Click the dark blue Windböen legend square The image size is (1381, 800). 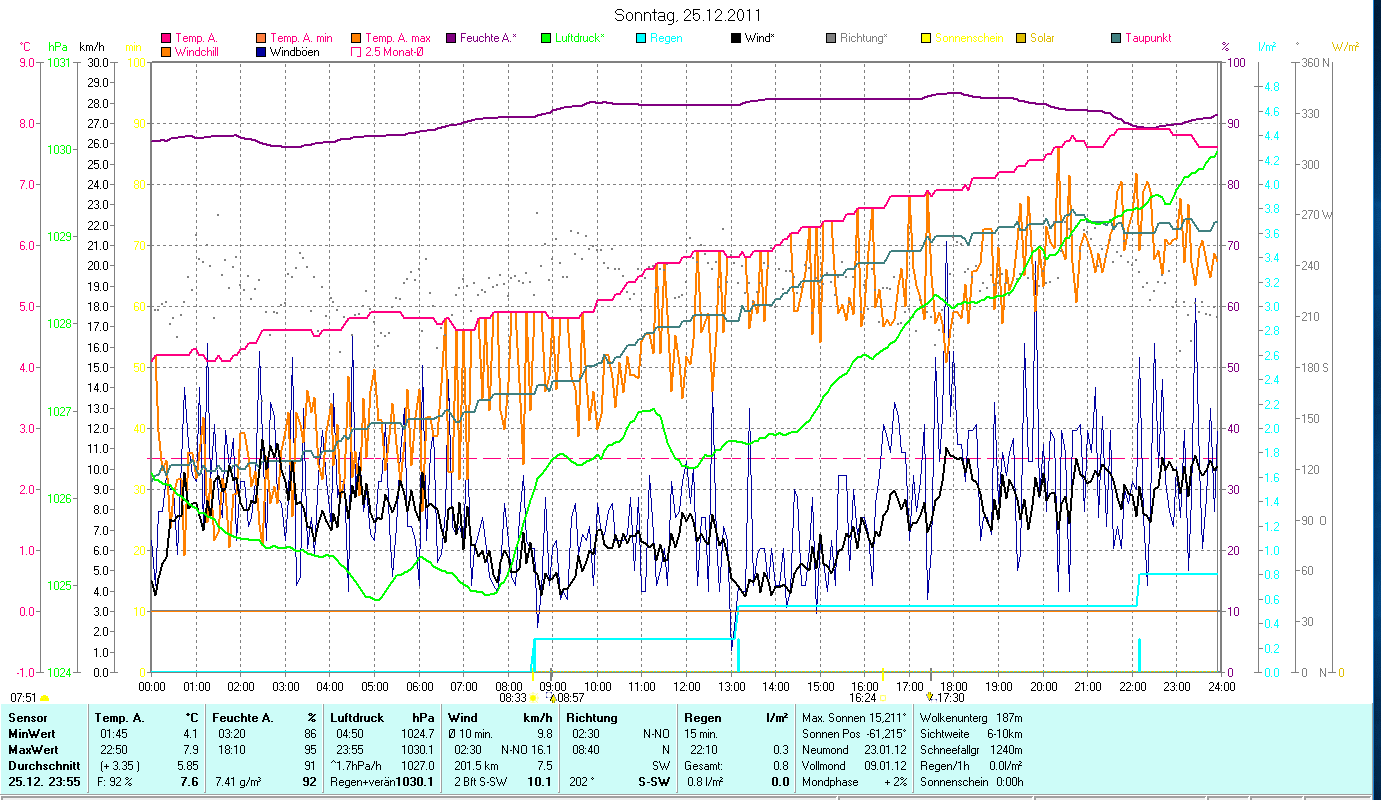[x=260, y=52]
